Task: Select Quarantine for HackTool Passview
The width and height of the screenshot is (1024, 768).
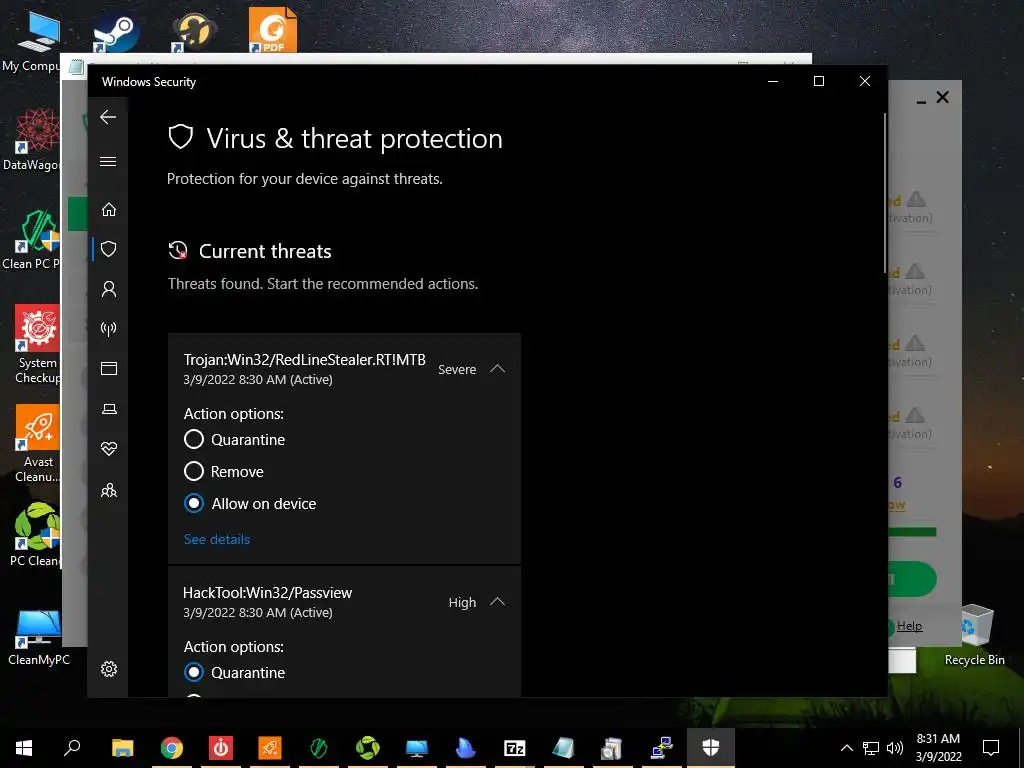Action: pos(194,672)
